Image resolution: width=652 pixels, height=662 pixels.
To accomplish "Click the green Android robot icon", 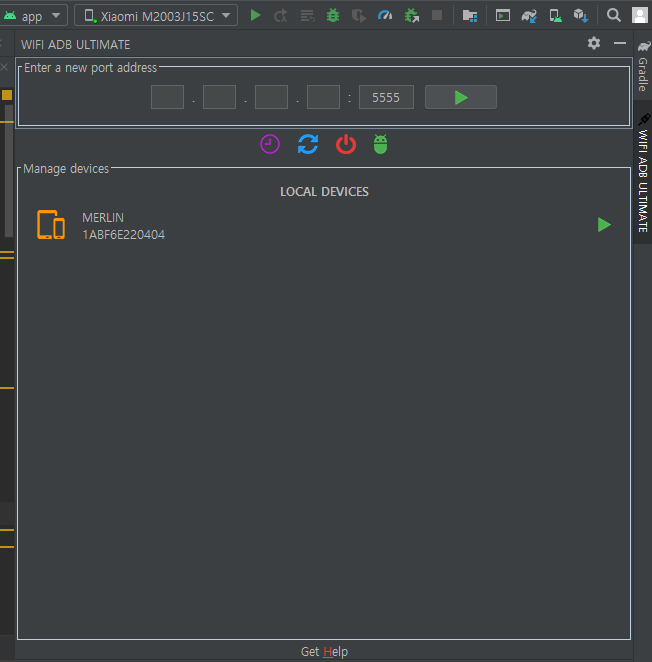I will point(380,144).
